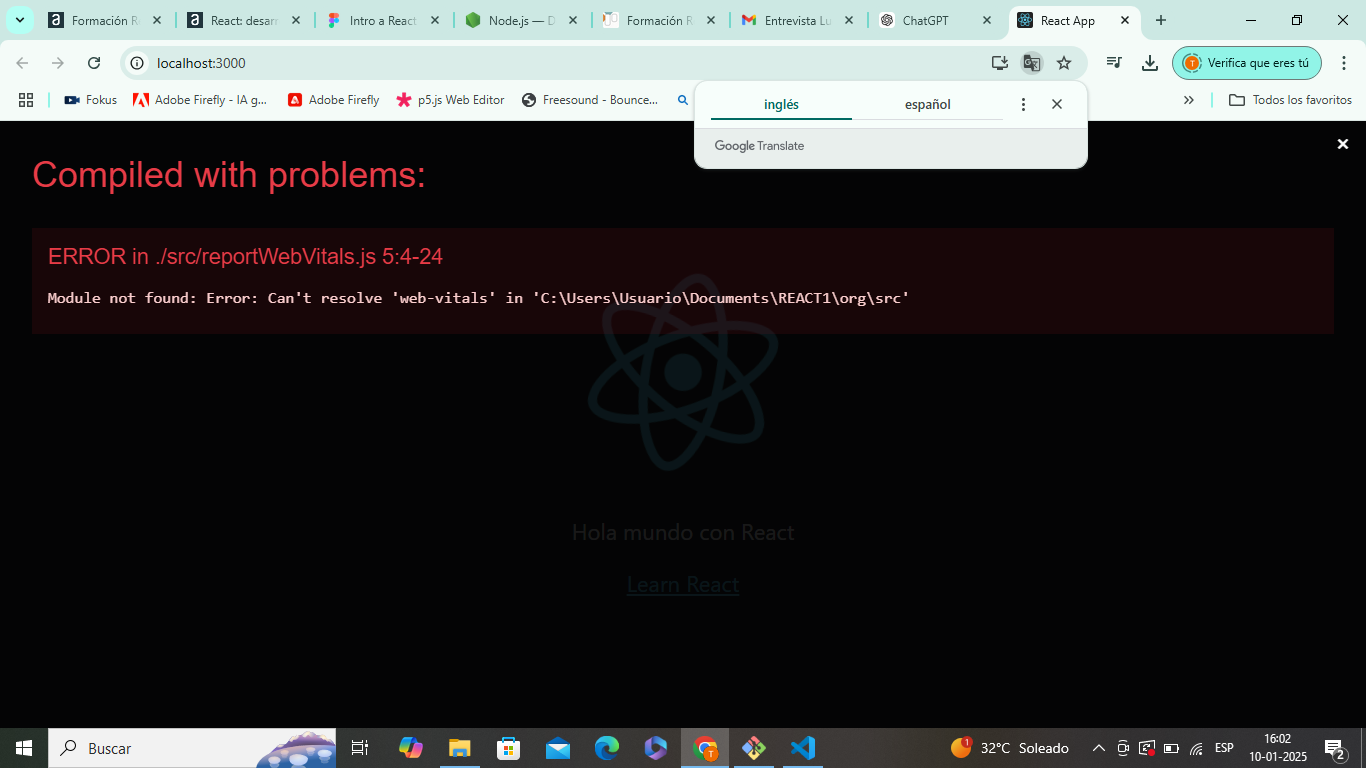Image resolution: width=1366 pixels, height=768 pixels.
Task: Dismiss the compile error overlay
Action: [x=1343, y=144]
